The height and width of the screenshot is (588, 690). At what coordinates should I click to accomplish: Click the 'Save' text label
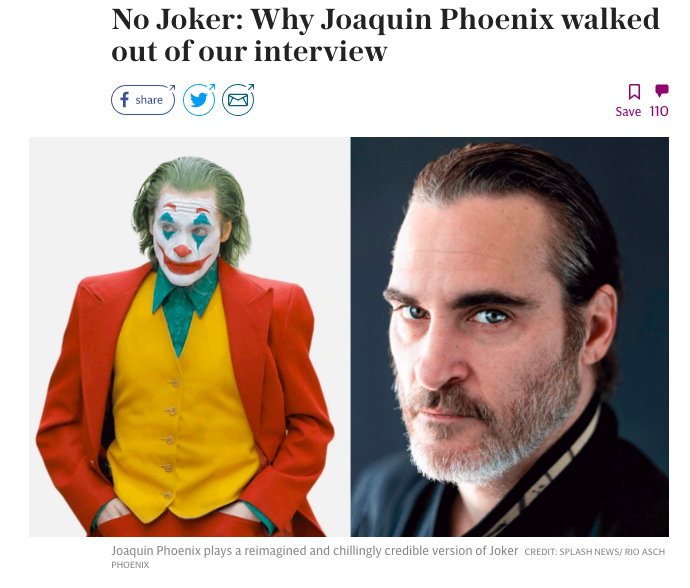pos(628,112)
